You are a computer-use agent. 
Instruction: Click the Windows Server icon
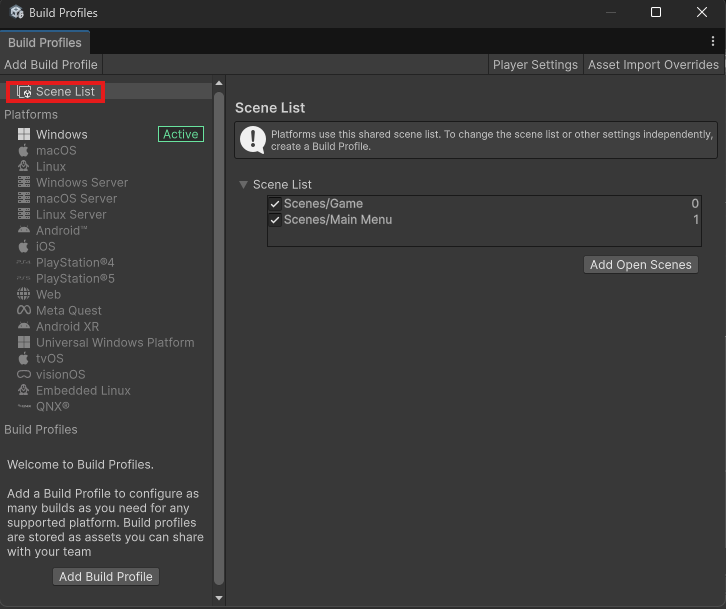point(24,182)
